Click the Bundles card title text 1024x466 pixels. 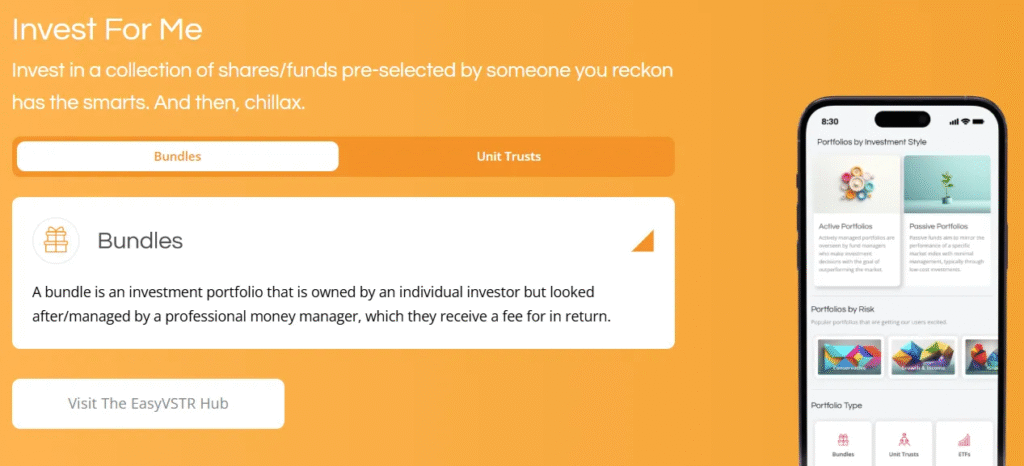tap(140, 241)
